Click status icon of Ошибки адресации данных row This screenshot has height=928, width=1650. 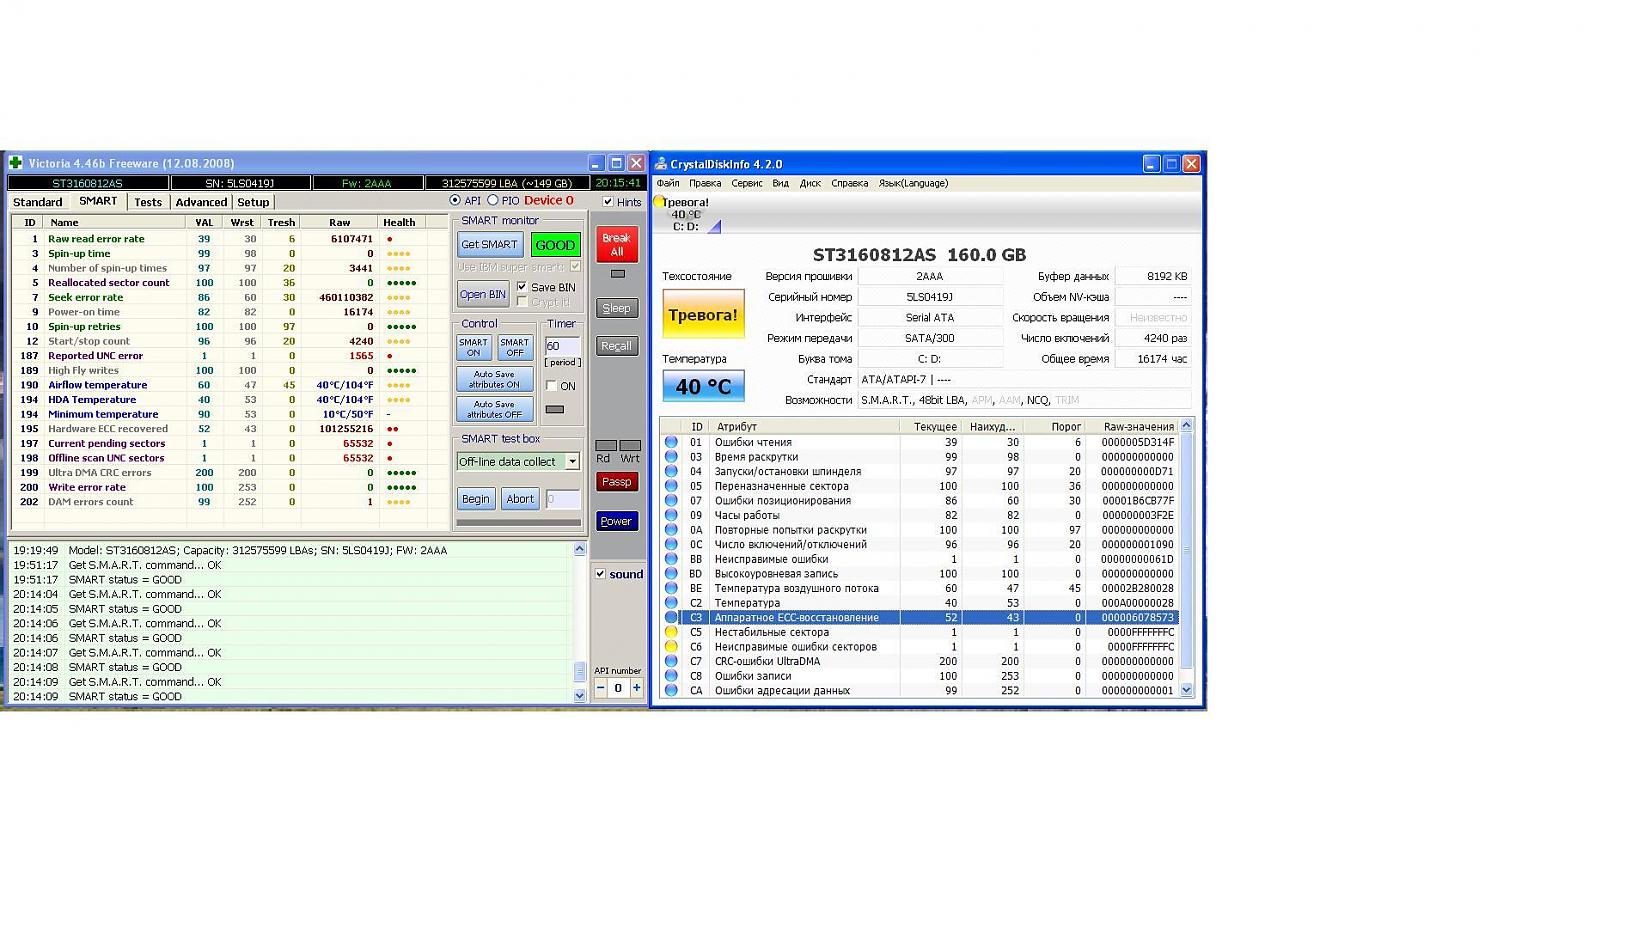[671, 691]
